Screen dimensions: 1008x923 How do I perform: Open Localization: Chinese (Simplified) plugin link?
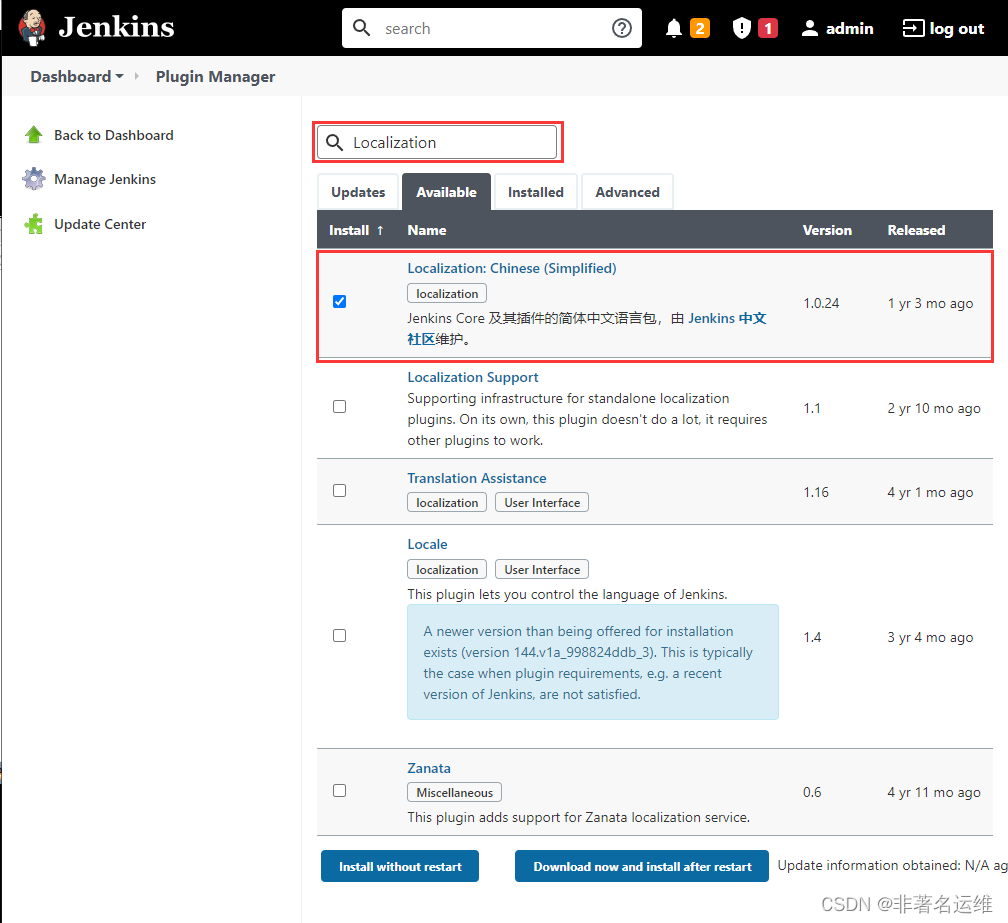[x=512, y=268]
